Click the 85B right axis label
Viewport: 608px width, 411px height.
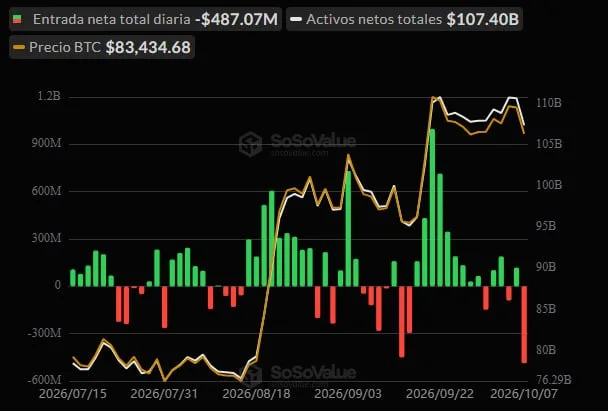(546, 309)
